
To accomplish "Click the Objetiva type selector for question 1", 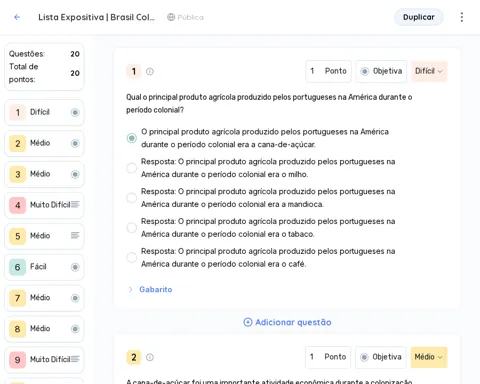I will click(381, 71).
